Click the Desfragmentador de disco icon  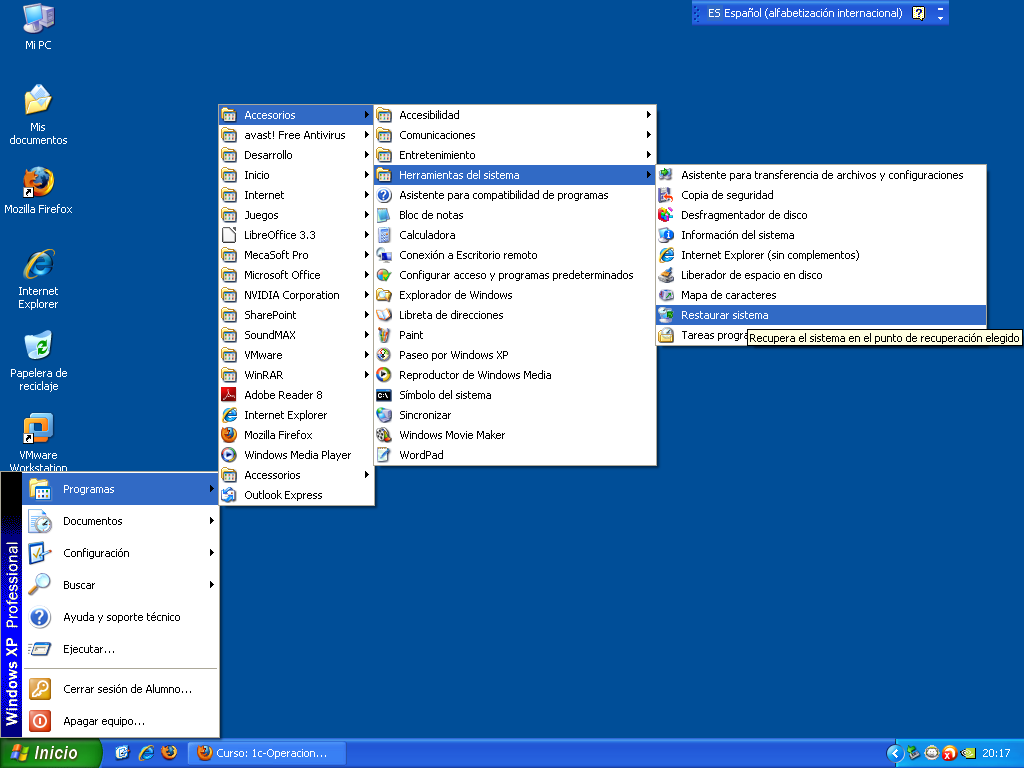click(x=665, y=215)
